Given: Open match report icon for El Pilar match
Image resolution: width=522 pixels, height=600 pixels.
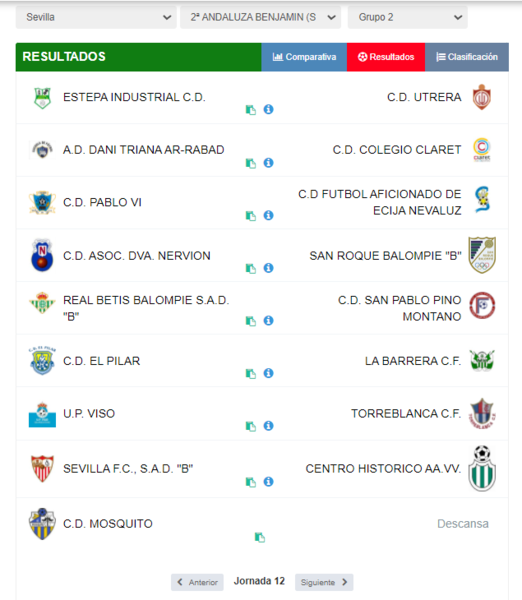Looking at the screenshot, I should 251,373.
